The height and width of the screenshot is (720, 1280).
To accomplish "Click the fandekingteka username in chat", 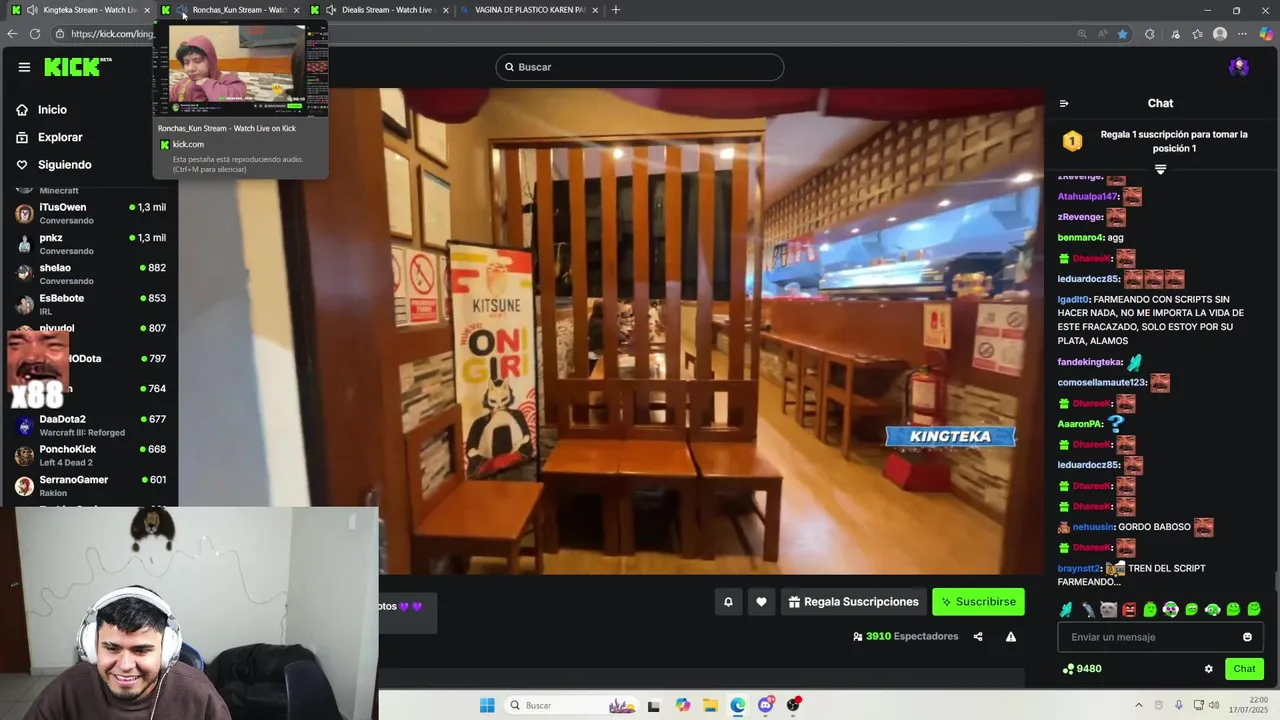I will (1090, 362).
